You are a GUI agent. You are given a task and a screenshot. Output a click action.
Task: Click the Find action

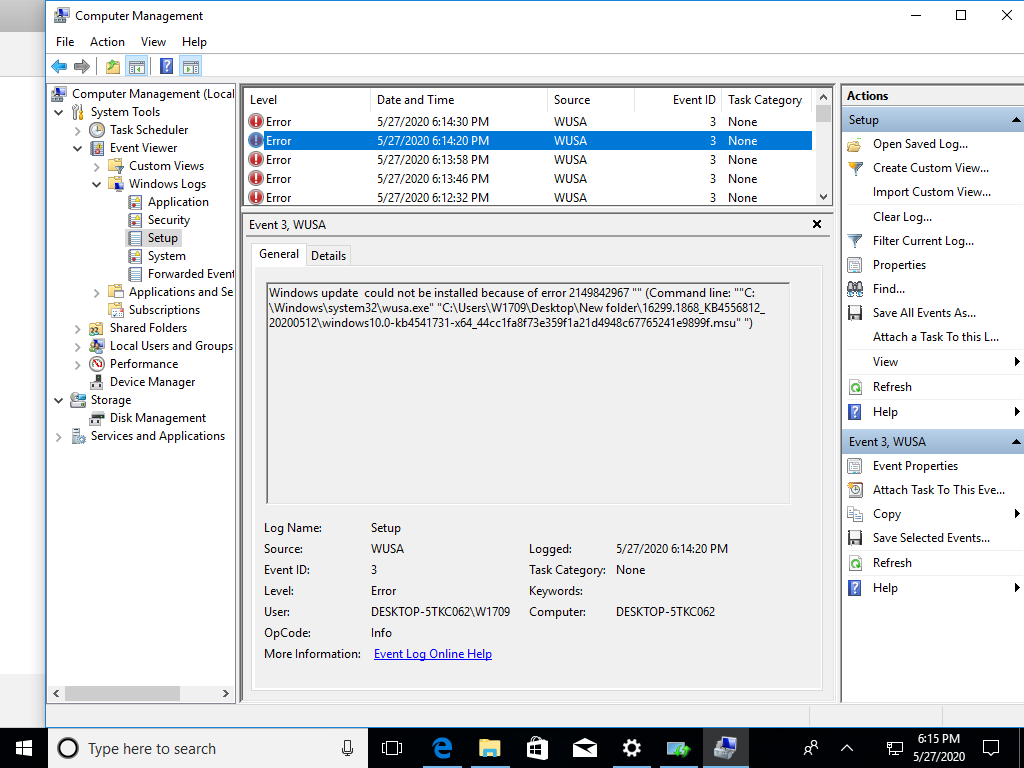(x=889, y=289)
